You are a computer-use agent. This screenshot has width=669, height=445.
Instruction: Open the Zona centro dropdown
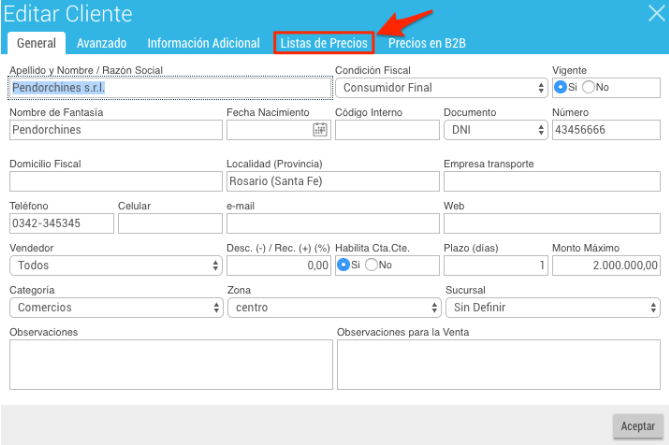(334, 308)
